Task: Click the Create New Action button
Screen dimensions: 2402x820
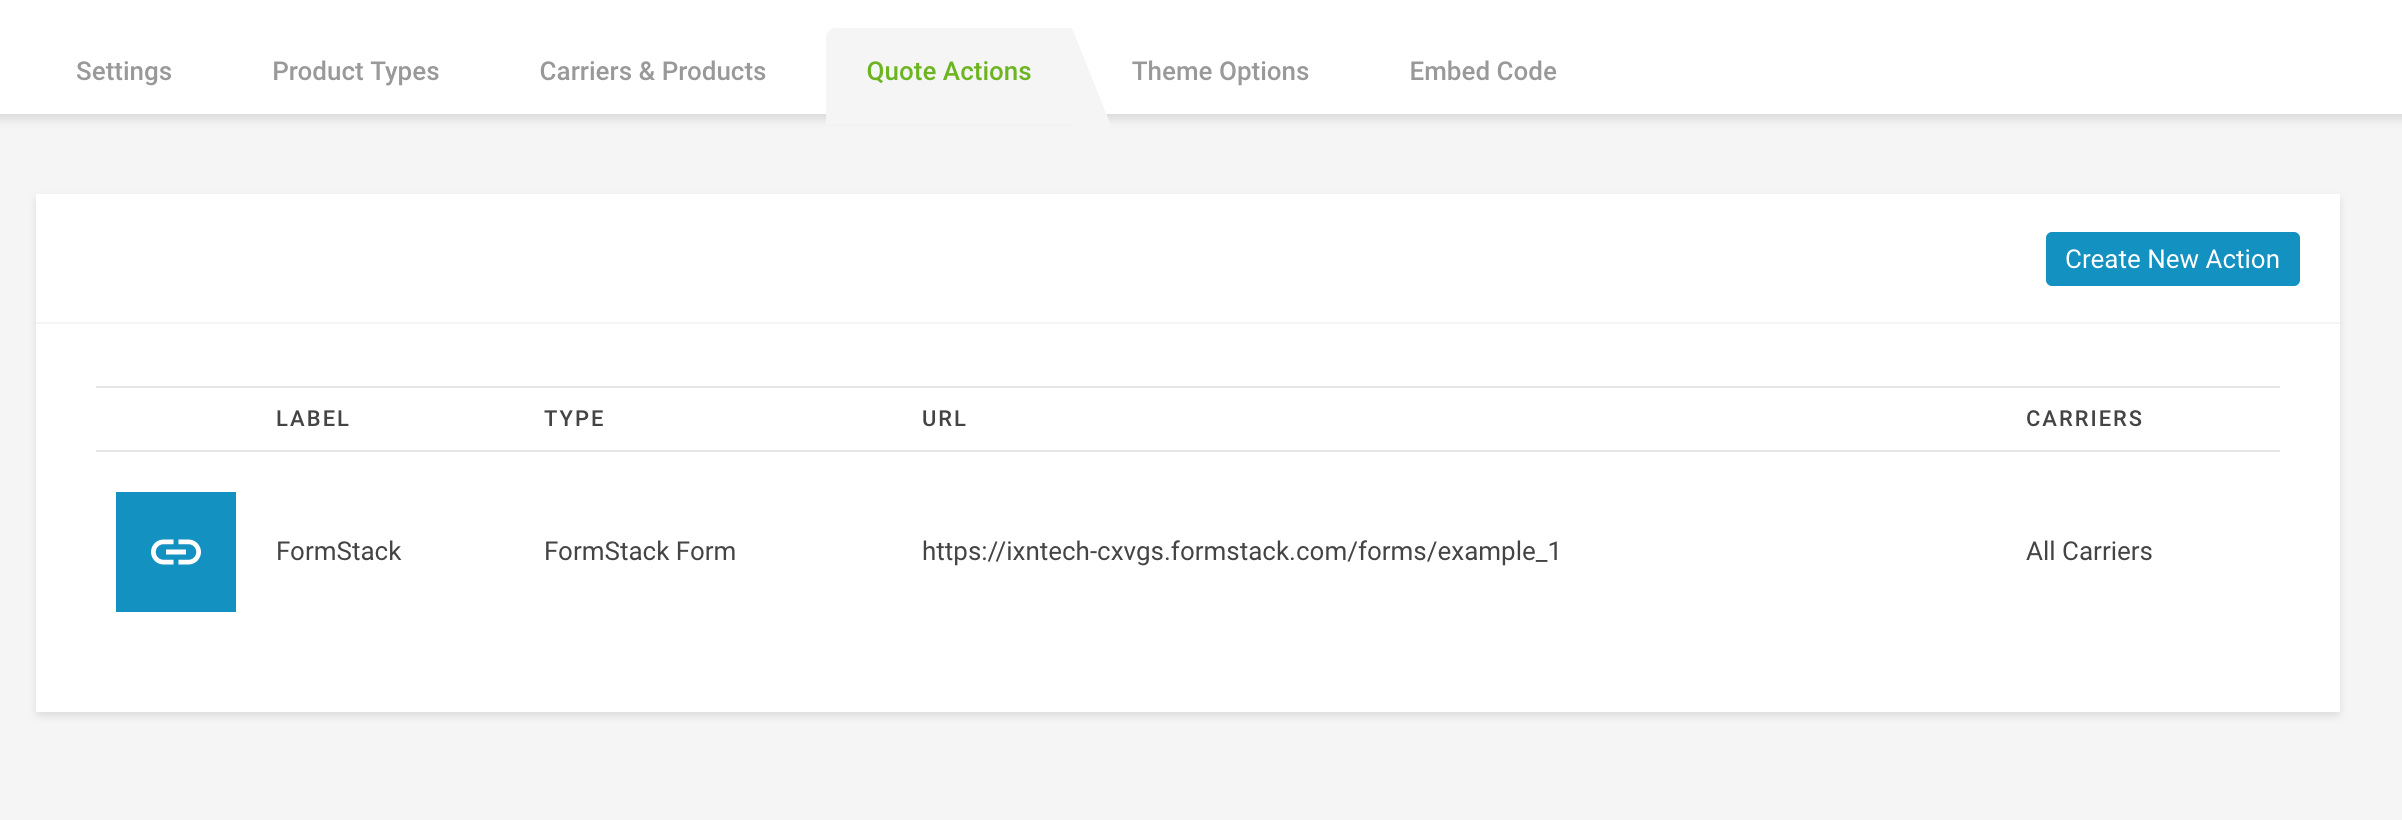Action: pos(2172,259)
